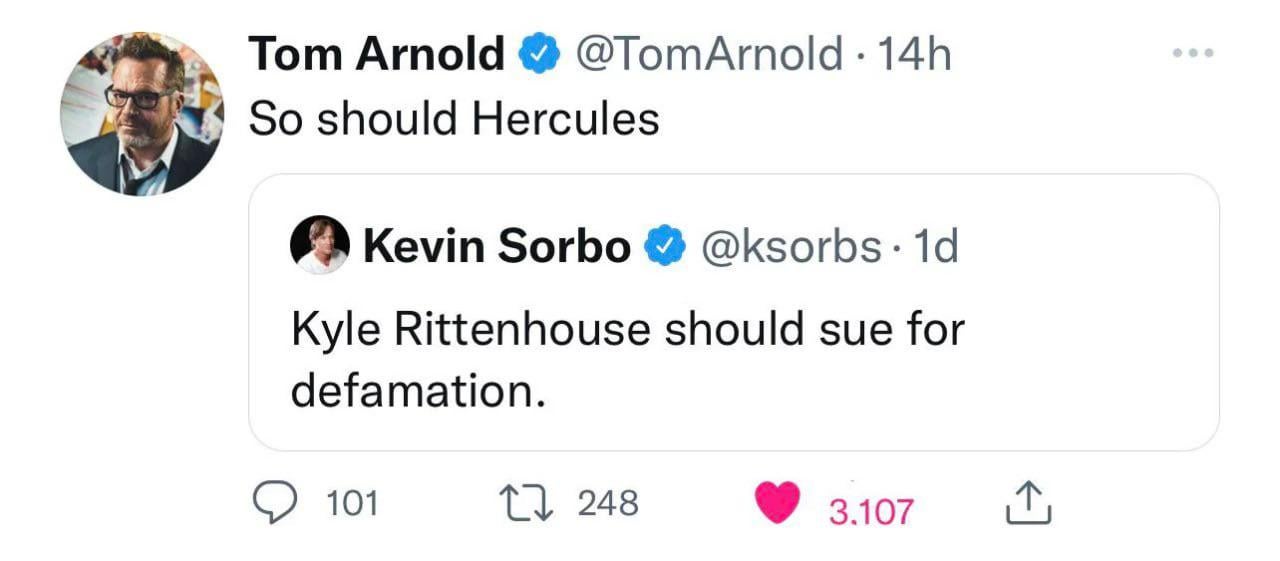The height and width of the screenshot is (561, 1280).
Task: Open Kevin Sorbo's small avatar
Action: (320, 245)
